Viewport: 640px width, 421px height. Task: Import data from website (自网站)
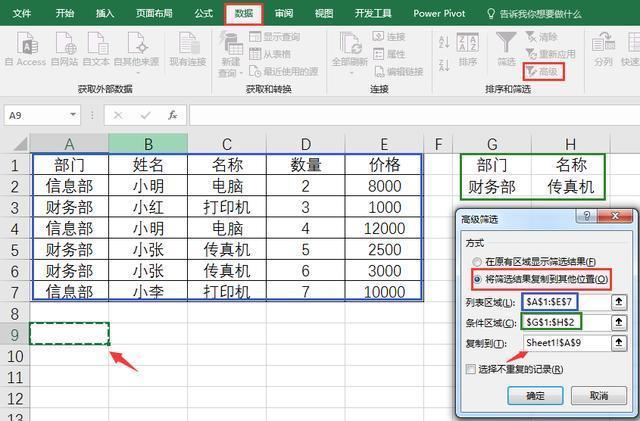(64, 49)
